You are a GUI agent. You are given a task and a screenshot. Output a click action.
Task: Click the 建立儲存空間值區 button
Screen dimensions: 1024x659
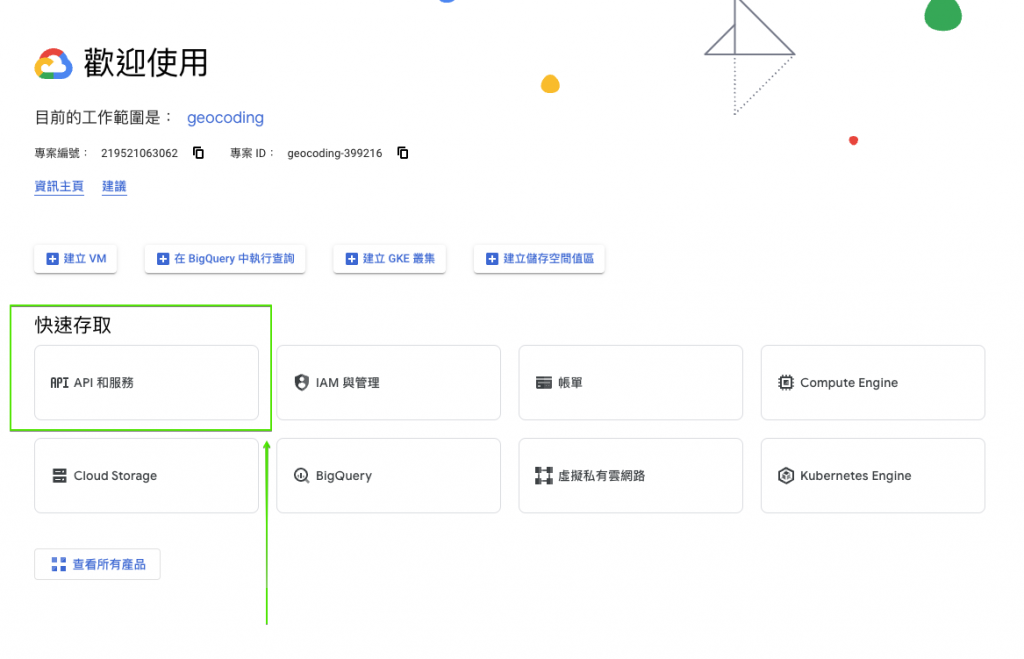(x=539, y=259)
